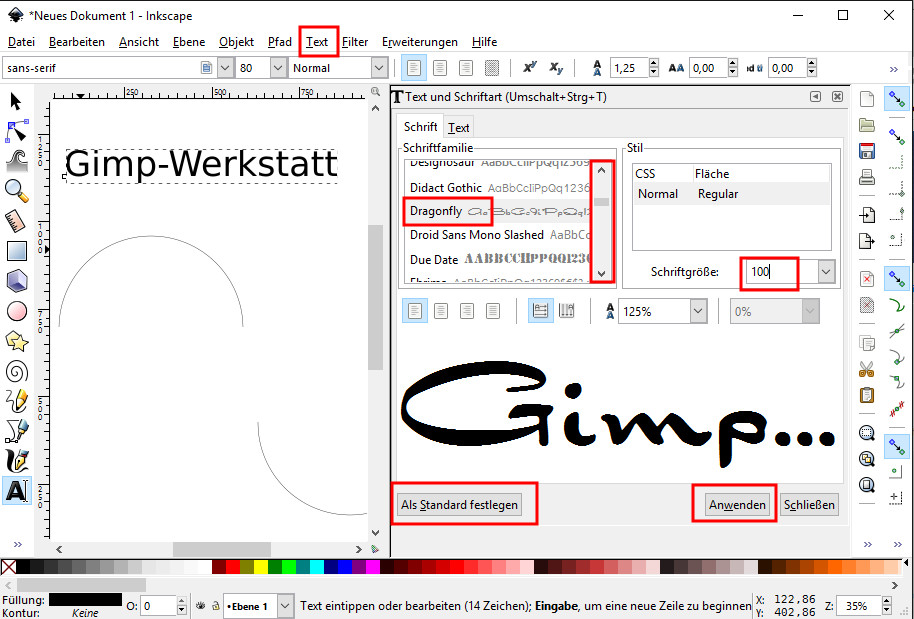Click the export icon
Viewport: 914px width, 619px height.
click(867, 241)
